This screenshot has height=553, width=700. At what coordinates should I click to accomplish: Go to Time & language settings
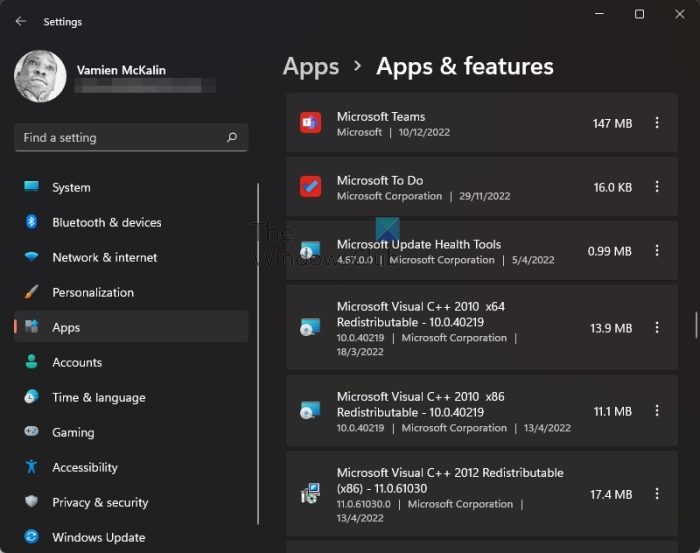coord(98,397)
